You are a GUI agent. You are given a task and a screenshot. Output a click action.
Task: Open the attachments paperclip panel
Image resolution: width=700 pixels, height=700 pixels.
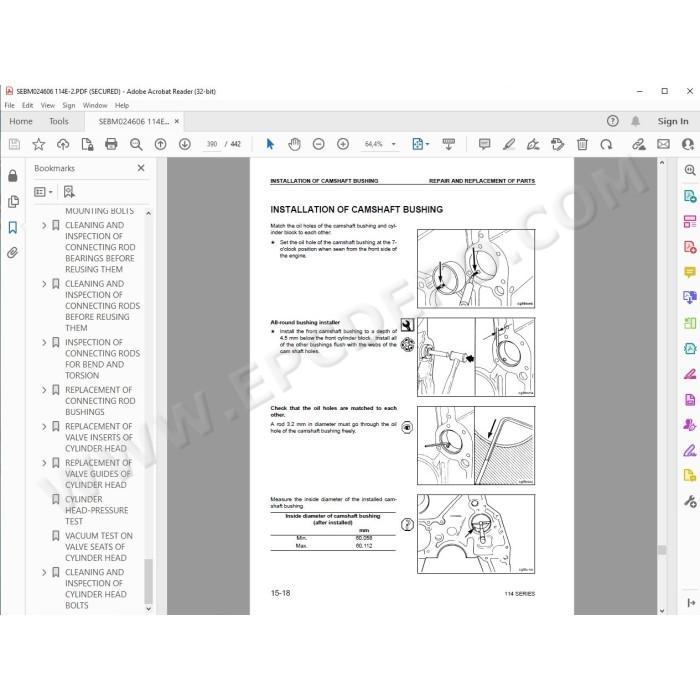pyautogui.click(x=12, y=253)
